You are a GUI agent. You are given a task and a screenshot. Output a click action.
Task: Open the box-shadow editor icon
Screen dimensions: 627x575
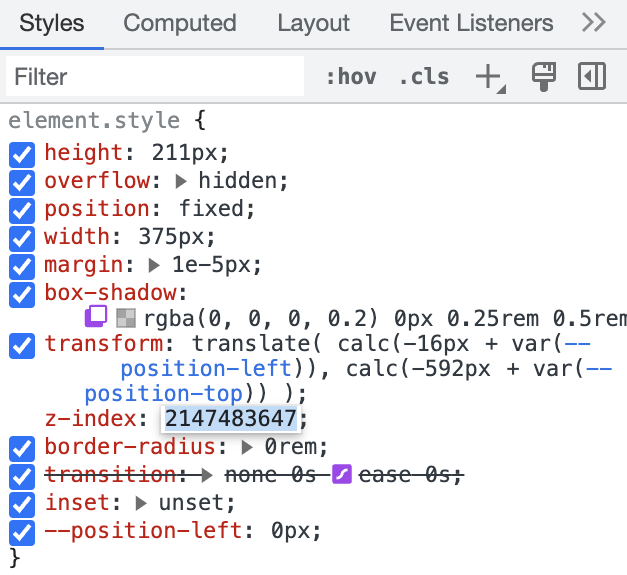point(96,316)
